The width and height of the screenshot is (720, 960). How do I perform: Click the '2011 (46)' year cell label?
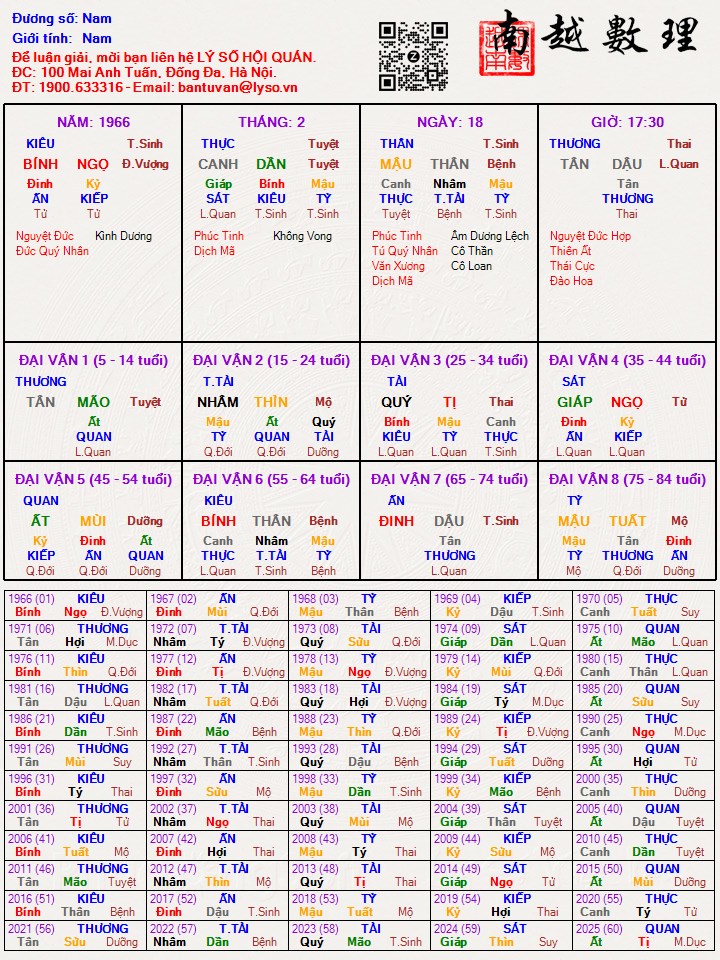click(x=31, y=869)
